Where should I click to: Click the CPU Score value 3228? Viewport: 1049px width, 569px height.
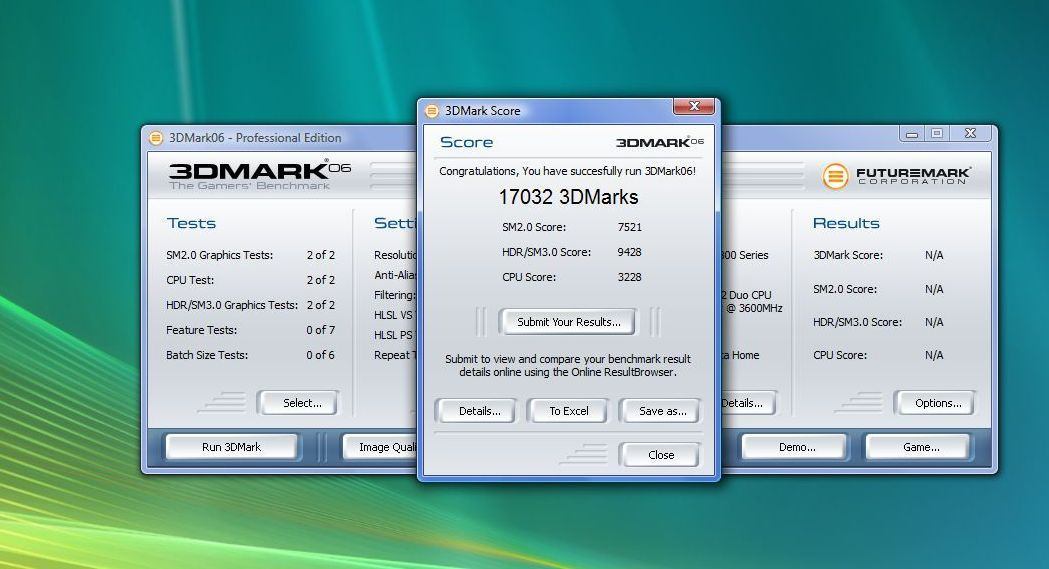(629, 277)
